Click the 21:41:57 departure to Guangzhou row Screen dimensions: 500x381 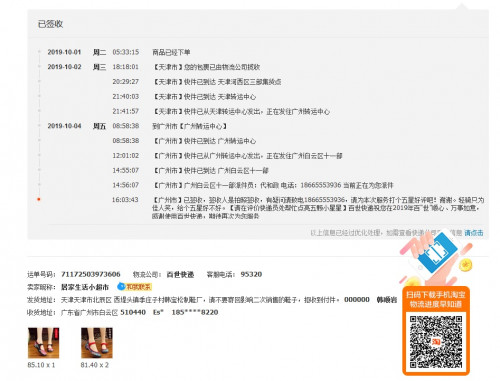pyautogui.click(x=221, y=111)
